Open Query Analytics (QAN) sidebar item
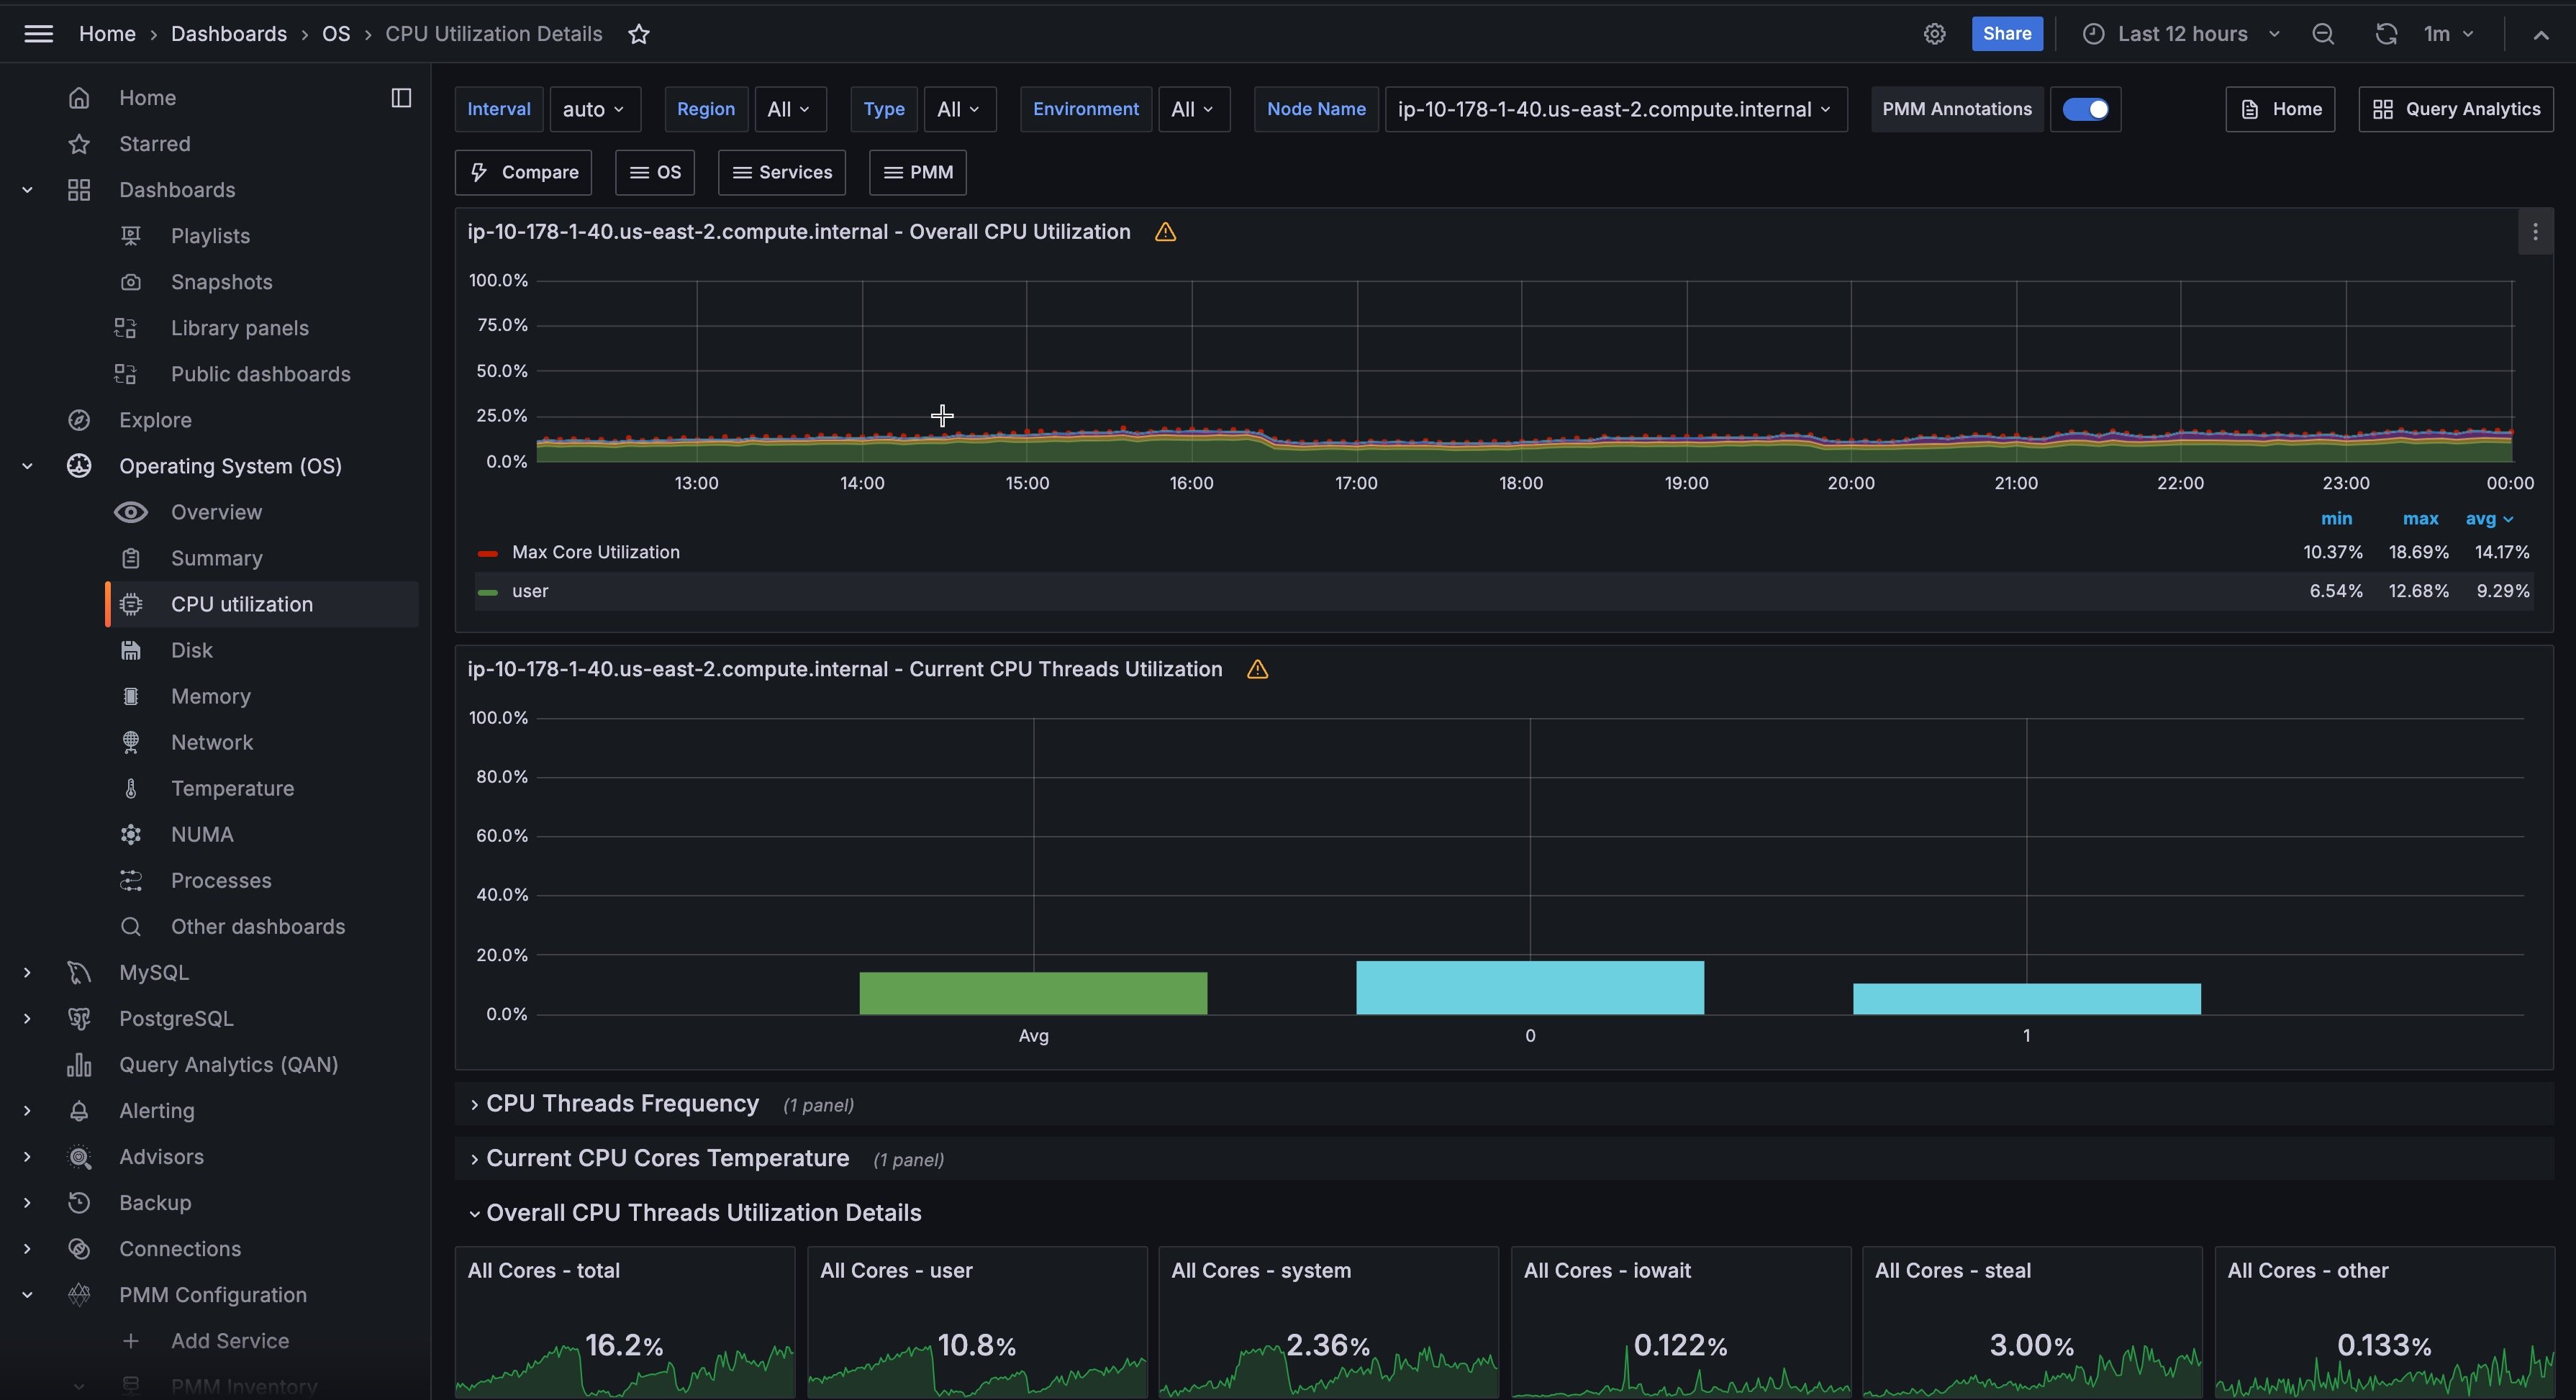 point(228,1065)
